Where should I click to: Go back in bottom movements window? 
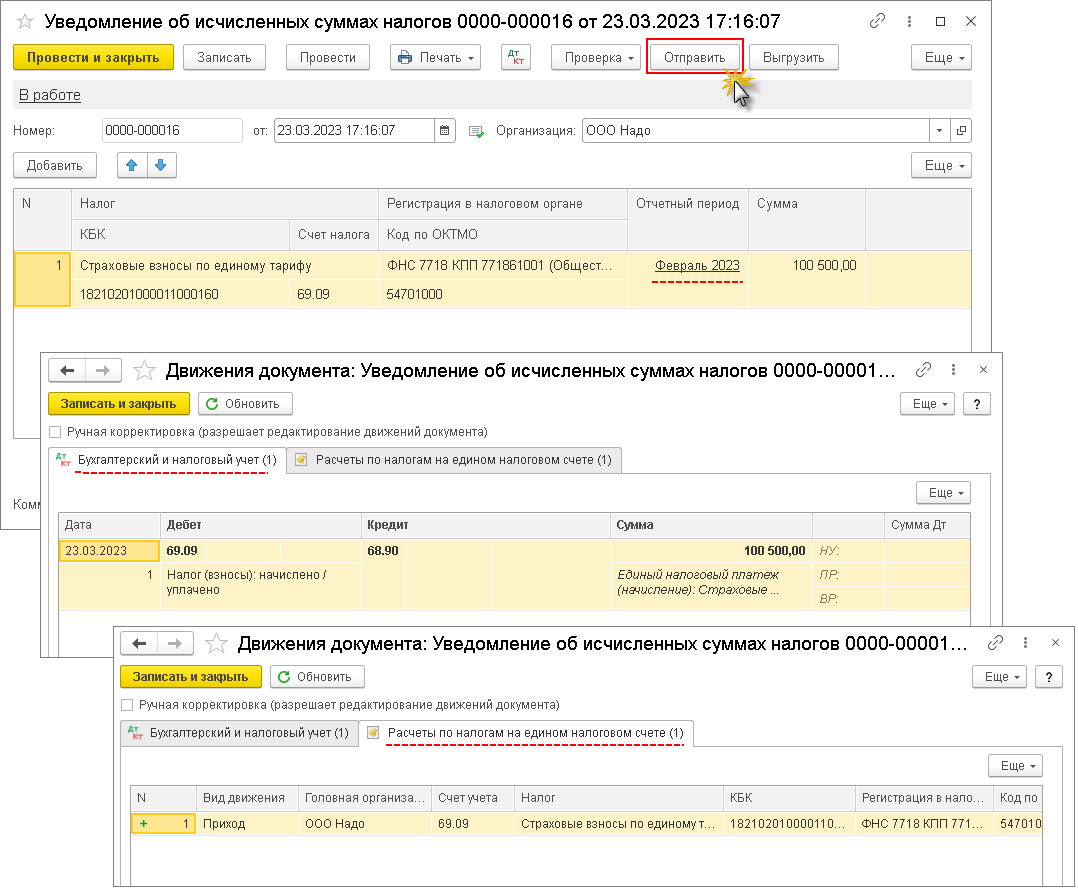click(139, 644)
